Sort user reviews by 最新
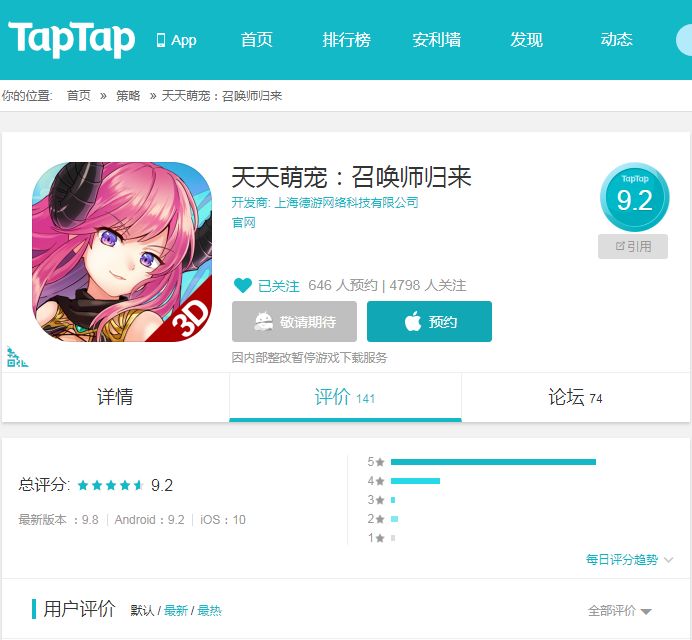 coord(176,611)
